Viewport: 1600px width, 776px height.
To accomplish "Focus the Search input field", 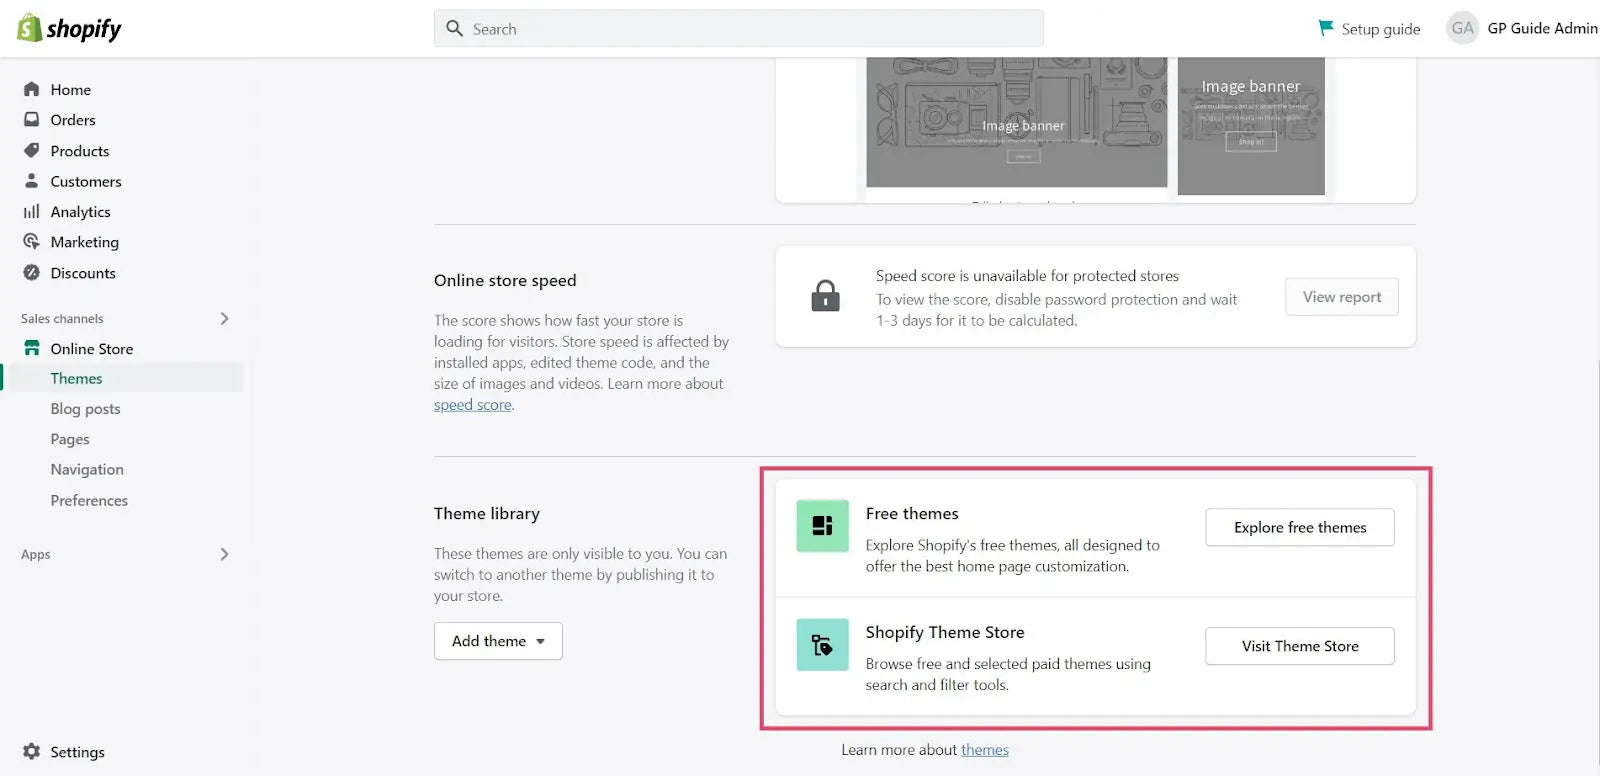I will coord(739,28).
